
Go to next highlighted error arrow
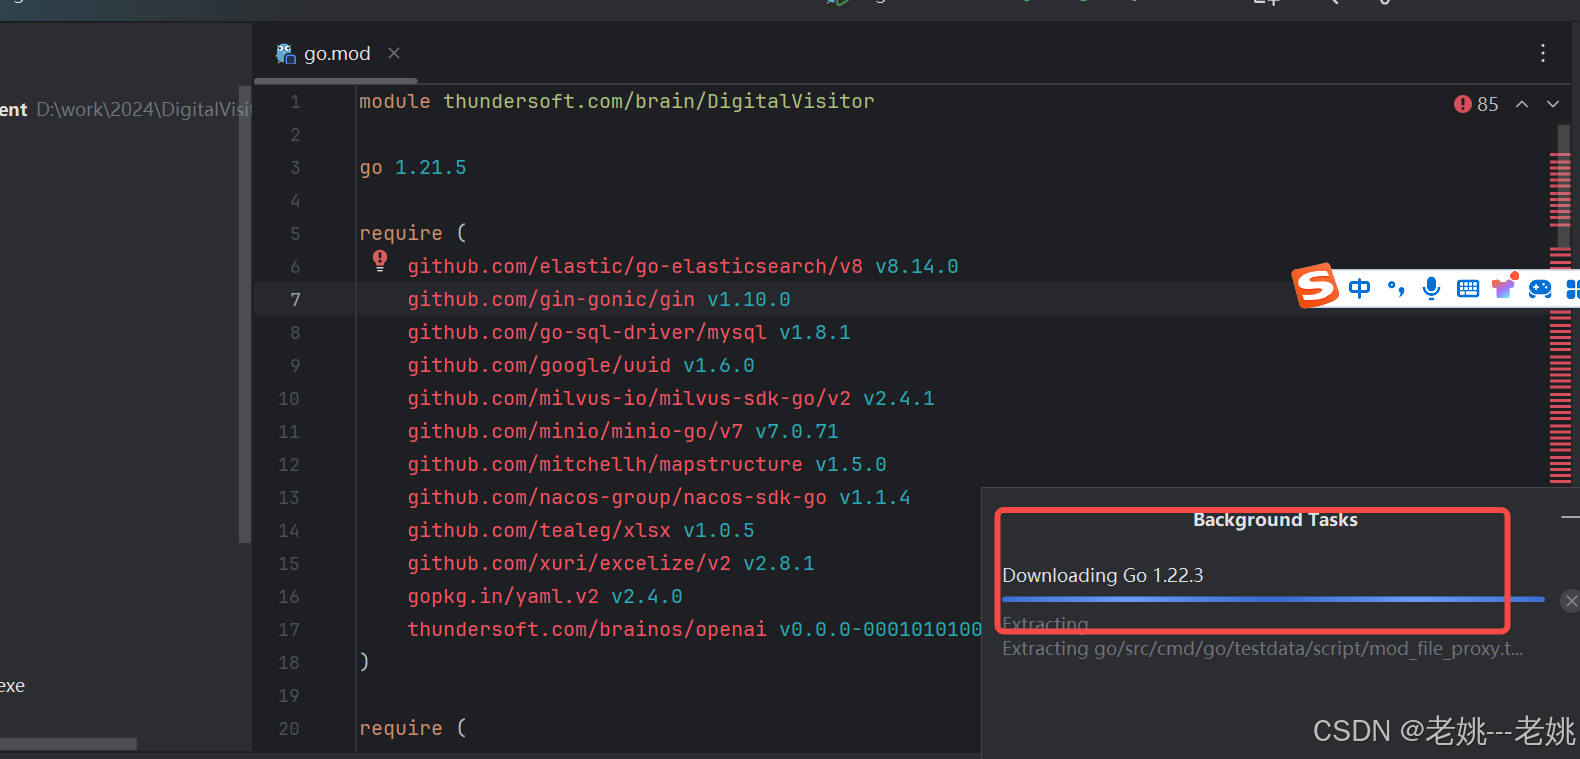pos(1553,104)
